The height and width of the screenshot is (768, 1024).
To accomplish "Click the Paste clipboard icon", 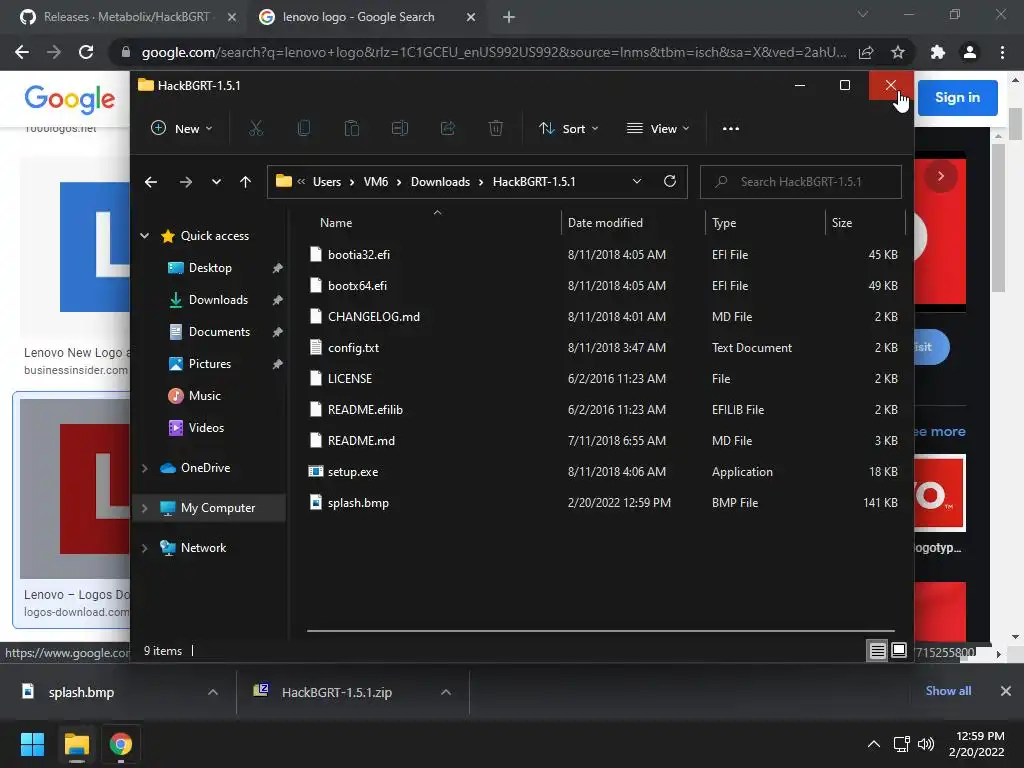I will click(x=351, y=129).
